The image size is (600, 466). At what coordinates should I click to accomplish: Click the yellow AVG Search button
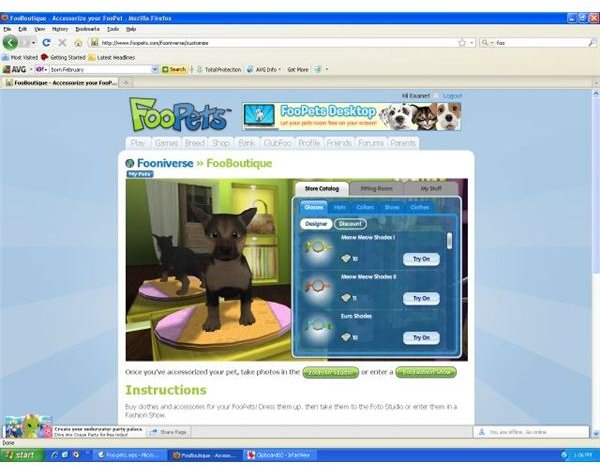(174, 69)
